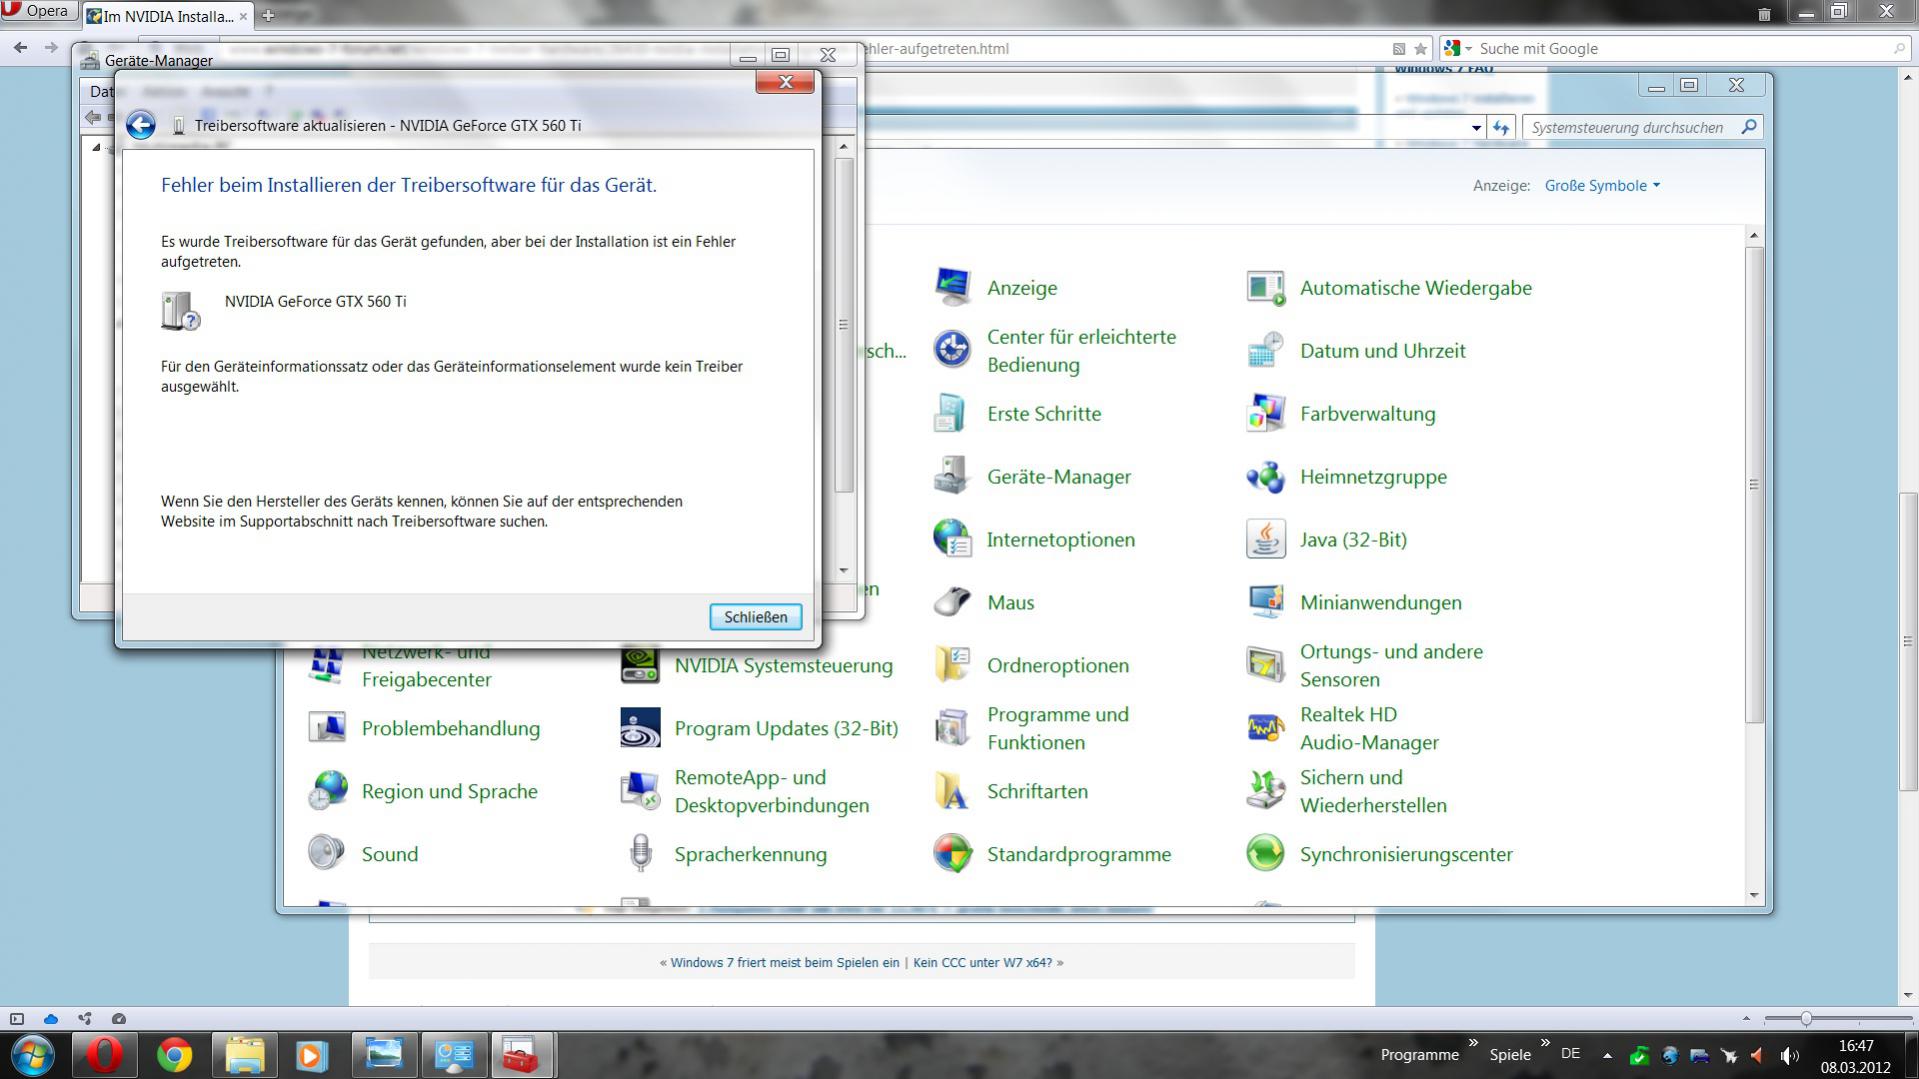Click the DE language indicator
This screenshot has height=1079, width=1919.
click(1571, 1054)
